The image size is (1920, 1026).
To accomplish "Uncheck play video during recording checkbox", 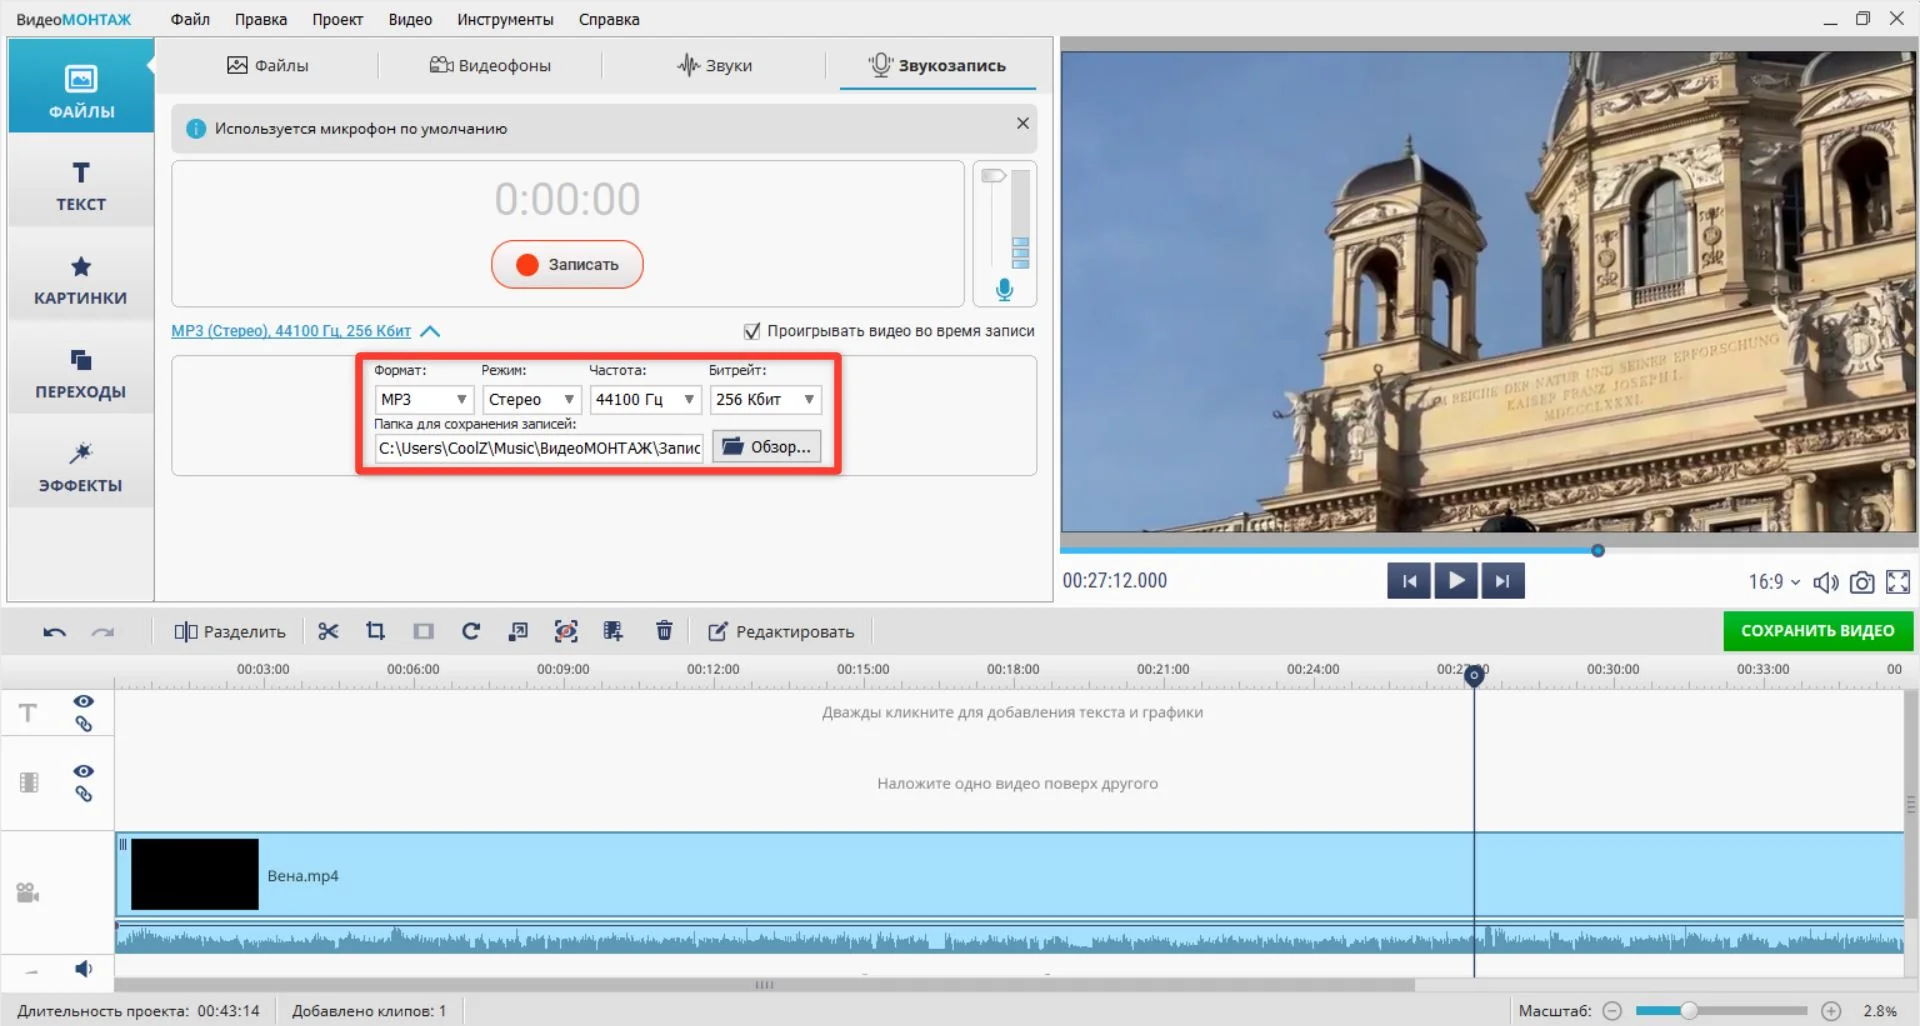I will (x=752, y=331).
